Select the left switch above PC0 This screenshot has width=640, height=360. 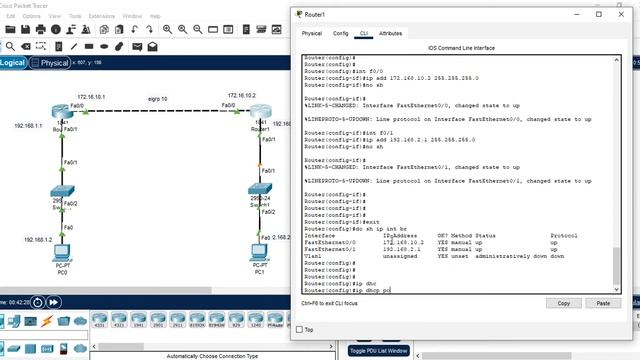click(x=62, y=191)
